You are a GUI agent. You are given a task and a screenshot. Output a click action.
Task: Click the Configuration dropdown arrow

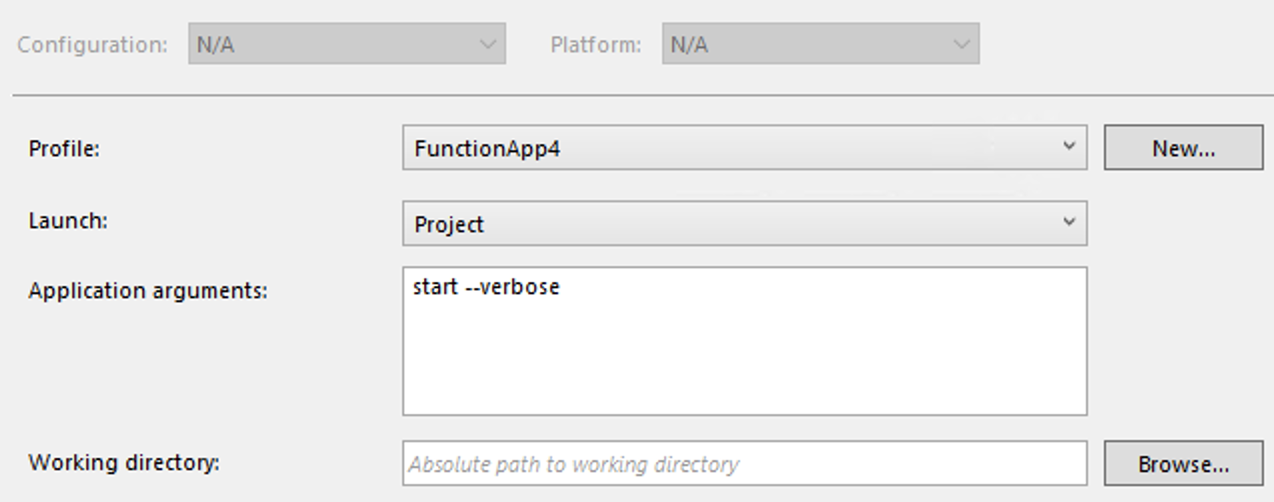tap(487, 45)
